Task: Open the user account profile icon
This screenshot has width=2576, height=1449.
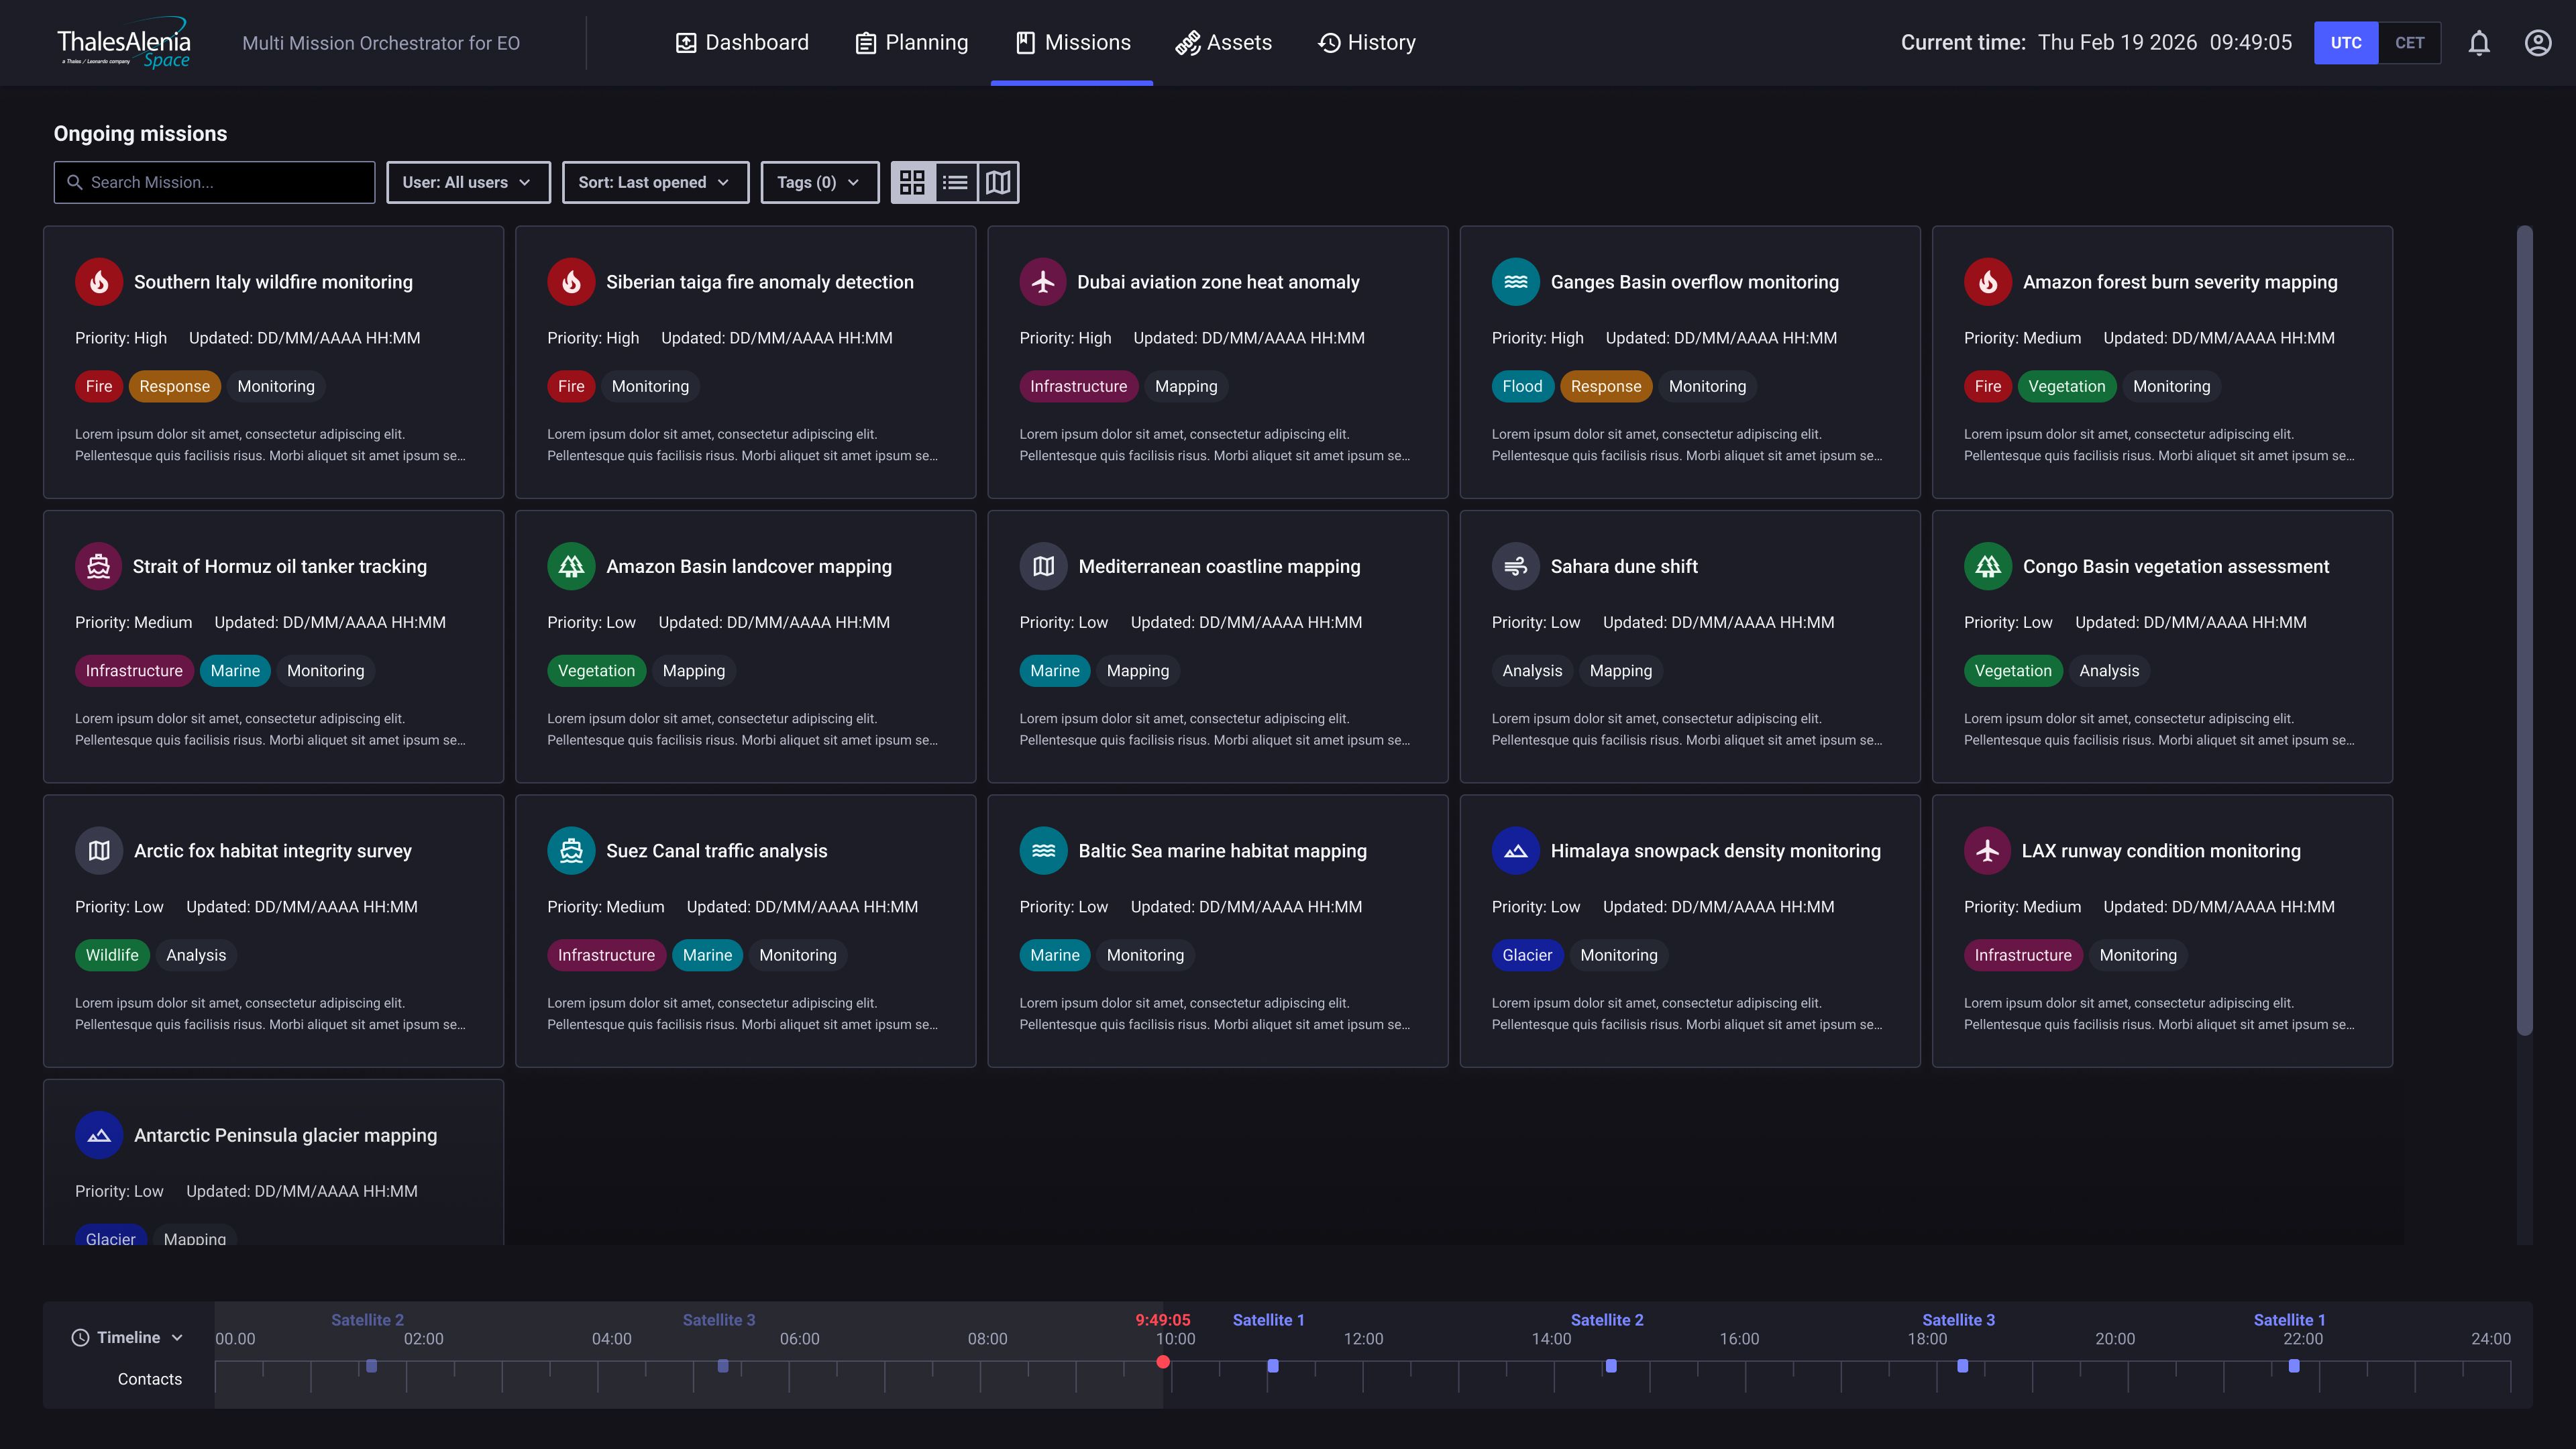Action: pos(2538,43)
